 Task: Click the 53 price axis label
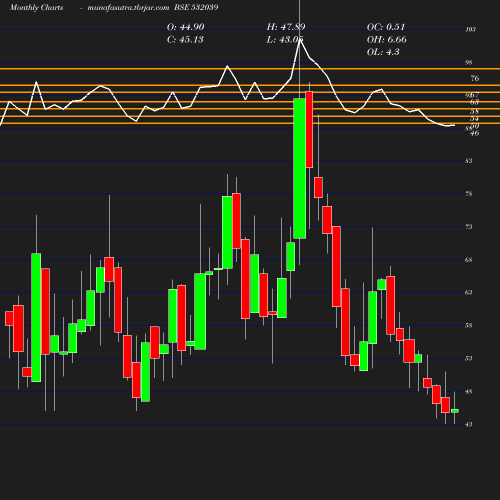(469, 358)
